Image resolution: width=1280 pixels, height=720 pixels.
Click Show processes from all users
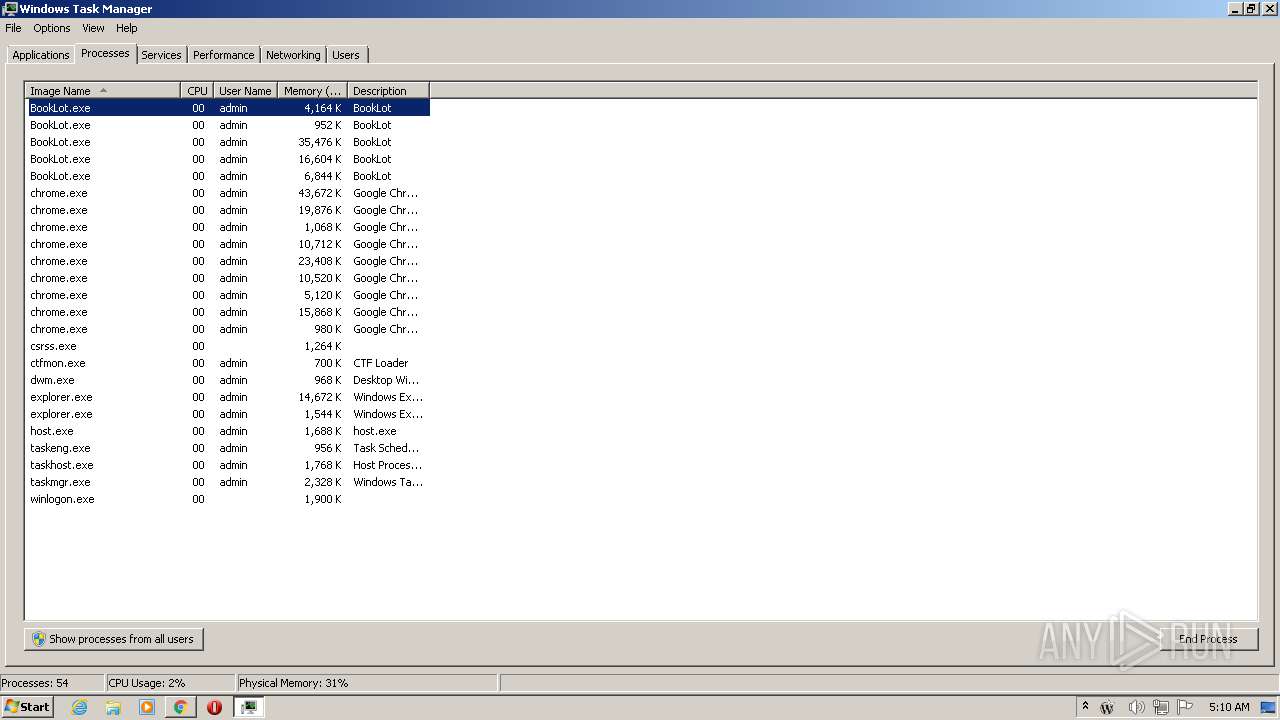tap(114, 639)
